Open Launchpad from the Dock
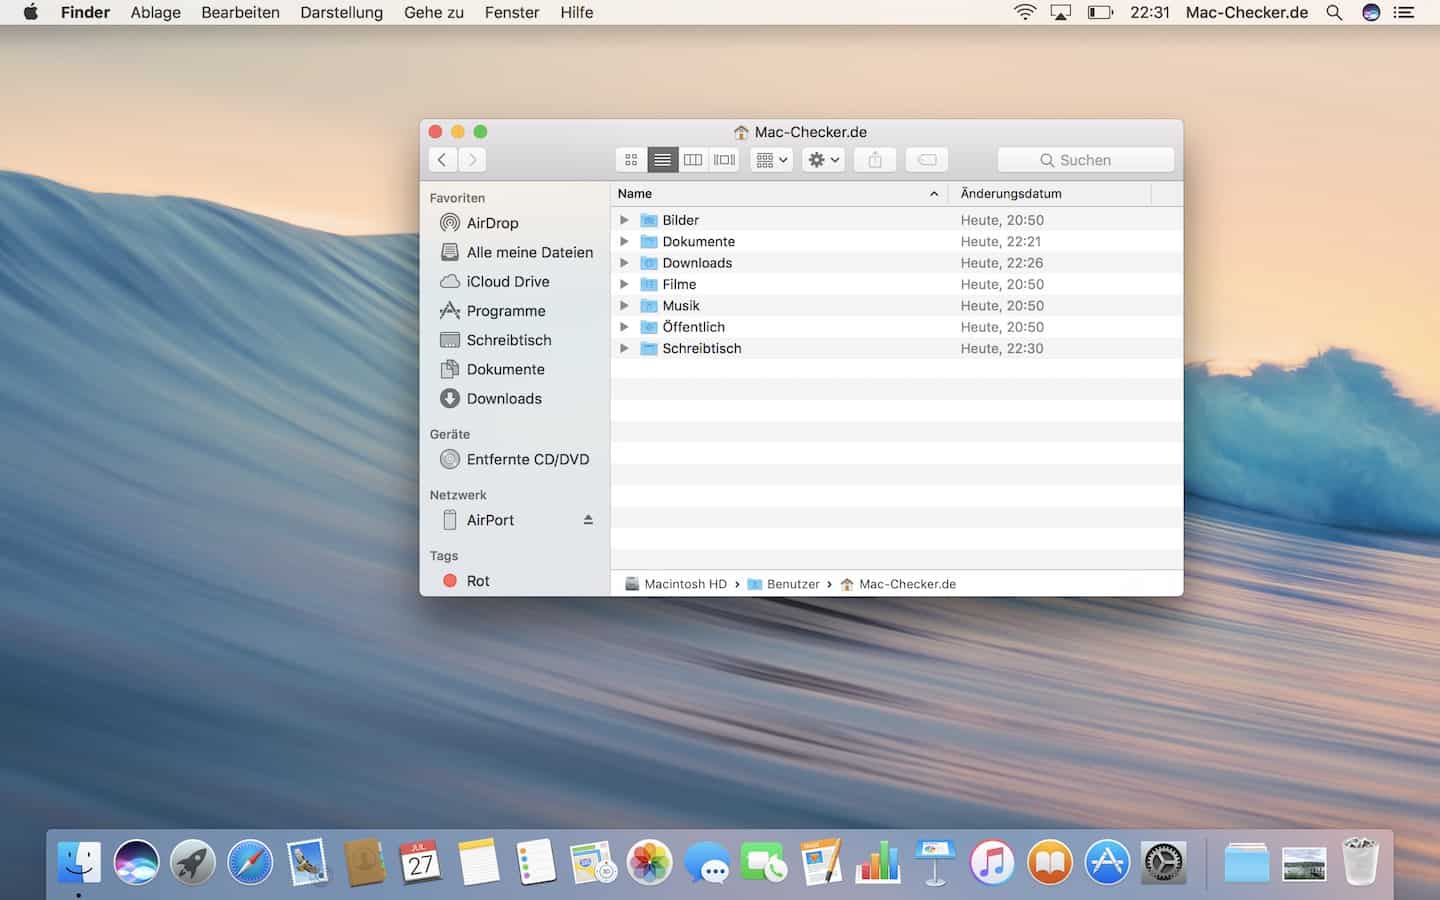1440x900 pixels. 193,862
